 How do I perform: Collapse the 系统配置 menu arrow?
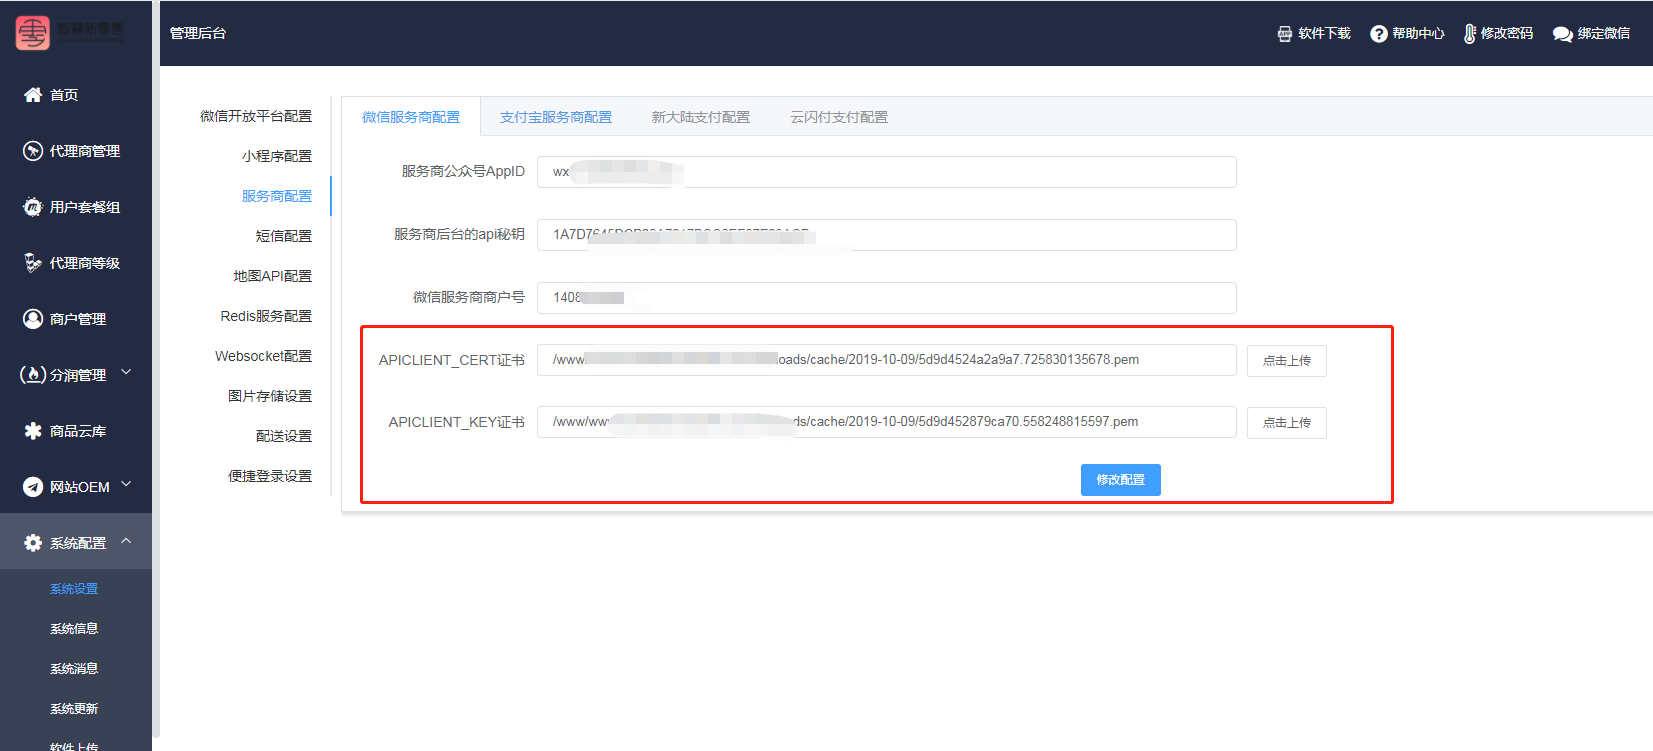126,541
